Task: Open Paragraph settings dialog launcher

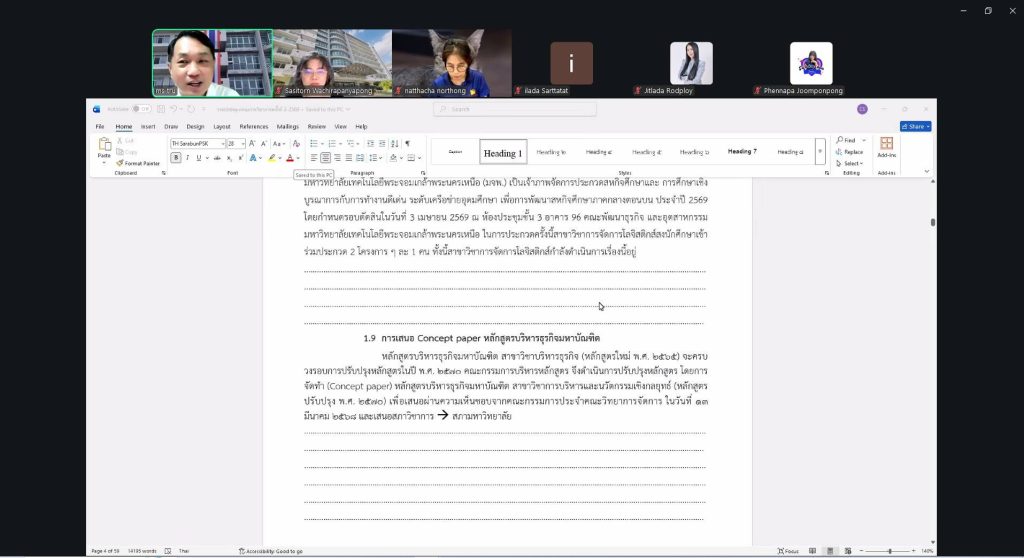Action: click(423, 173)
